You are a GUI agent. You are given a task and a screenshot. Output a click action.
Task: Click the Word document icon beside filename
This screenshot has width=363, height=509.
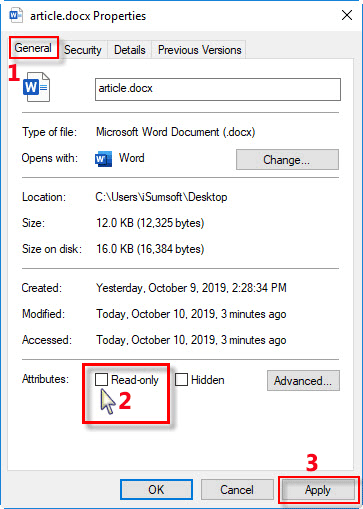pyautogui.click(x=36, y=87)
